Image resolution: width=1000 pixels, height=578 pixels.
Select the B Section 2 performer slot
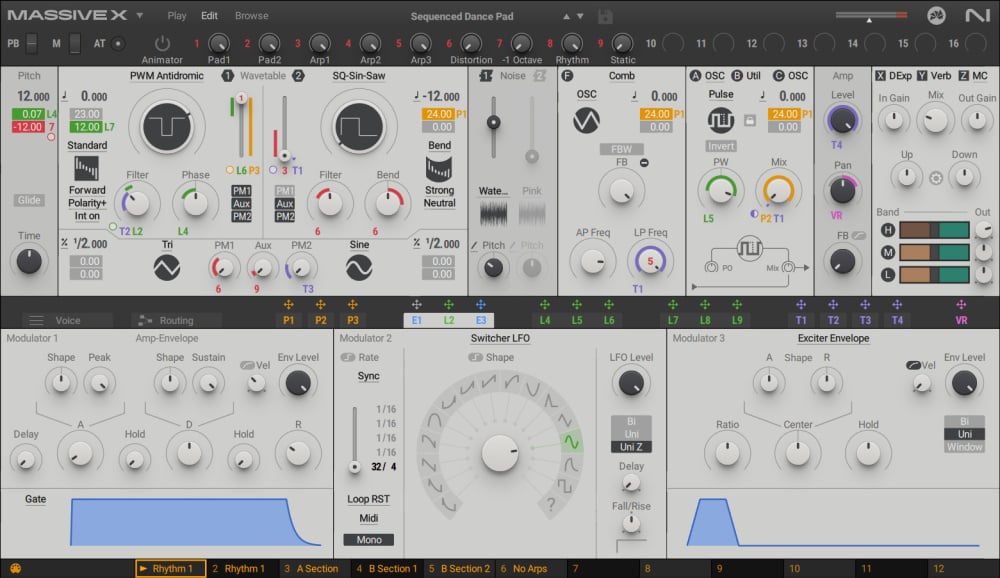coord(460,568)
